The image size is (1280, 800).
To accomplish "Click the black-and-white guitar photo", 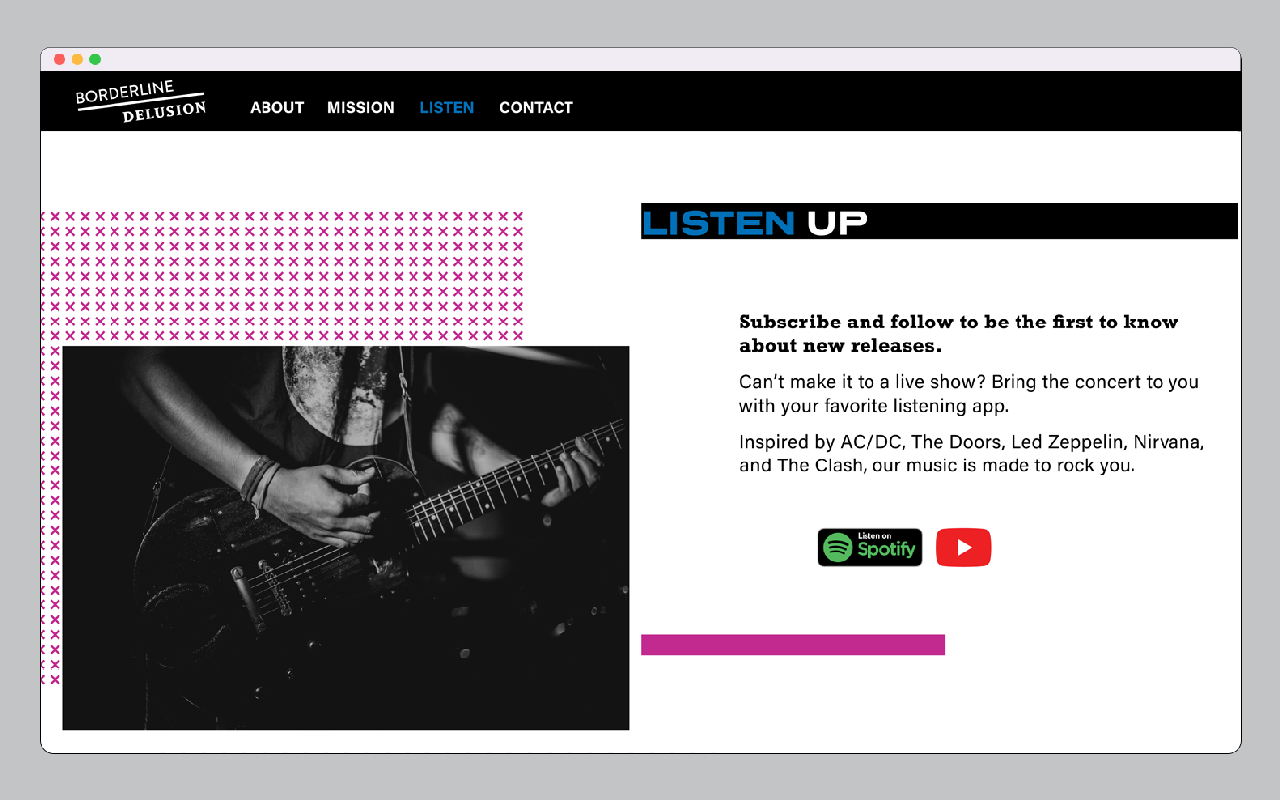I will coord(346,538).
